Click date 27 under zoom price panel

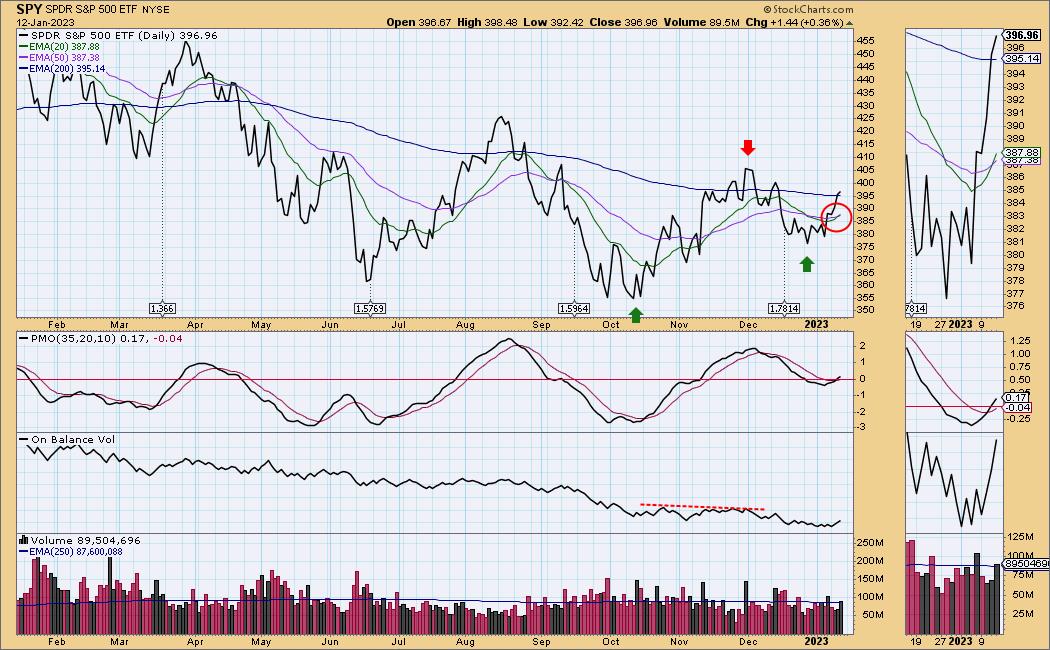[x=940, y=325]
